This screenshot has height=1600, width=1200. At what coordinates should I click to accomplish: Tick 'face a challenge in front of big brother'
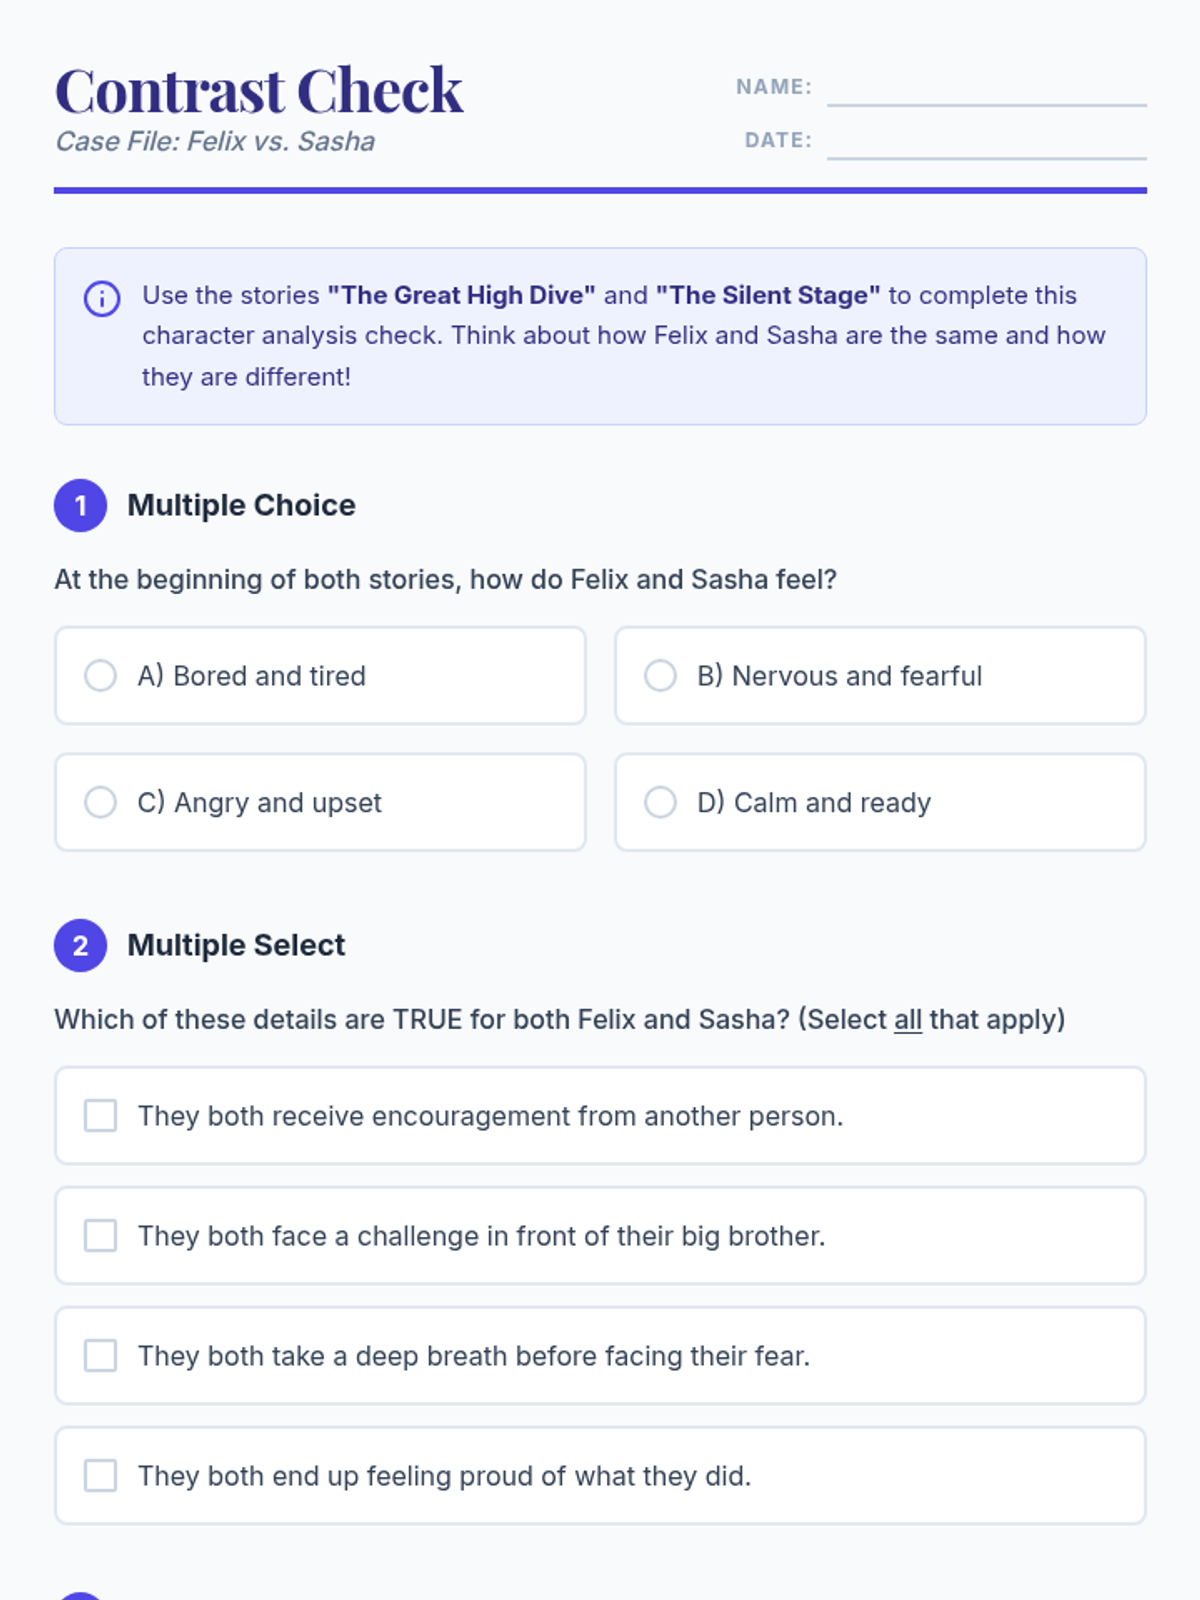pos(600,1236)
